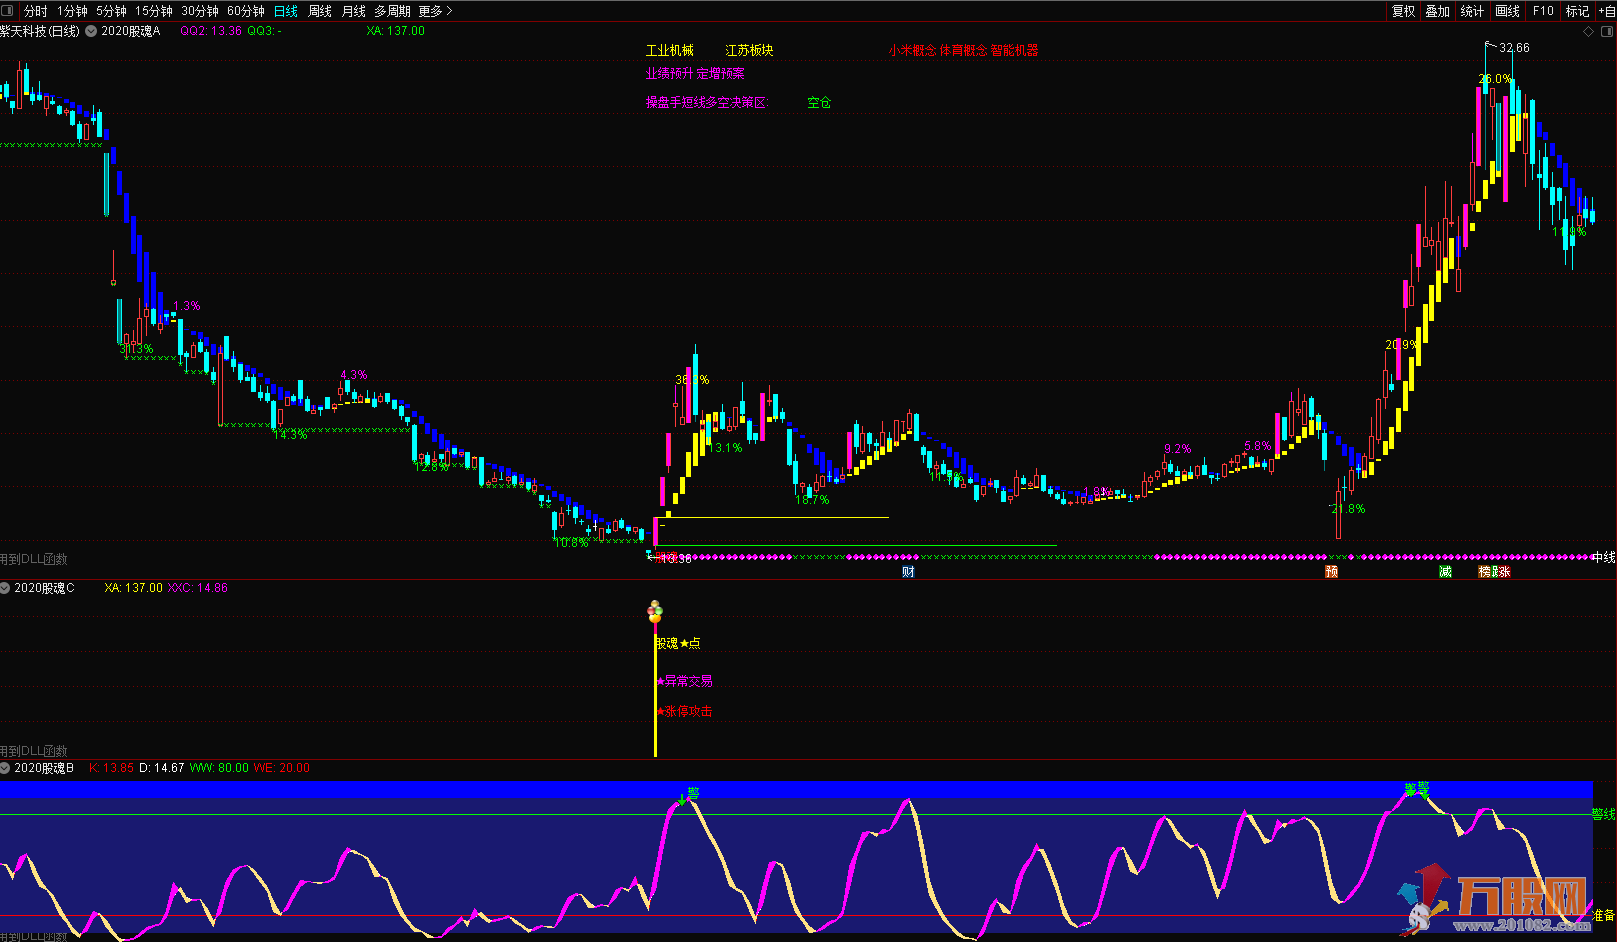Click the 32.66 highest price marker

click(x=1514, y=48)
